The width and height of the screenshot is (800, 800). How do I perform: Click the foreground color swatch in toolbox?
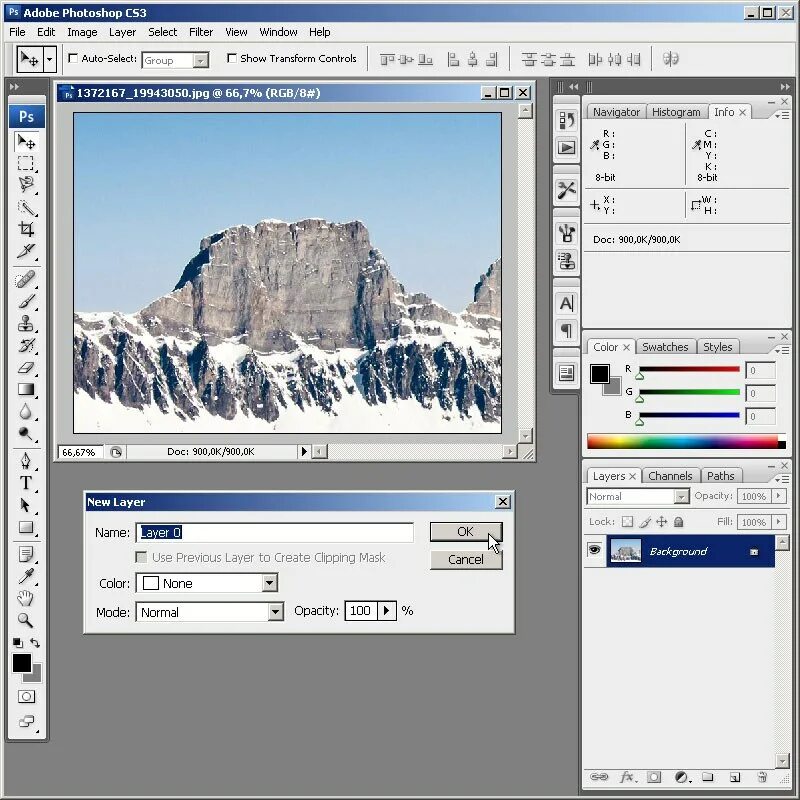(x=21, y=663)
